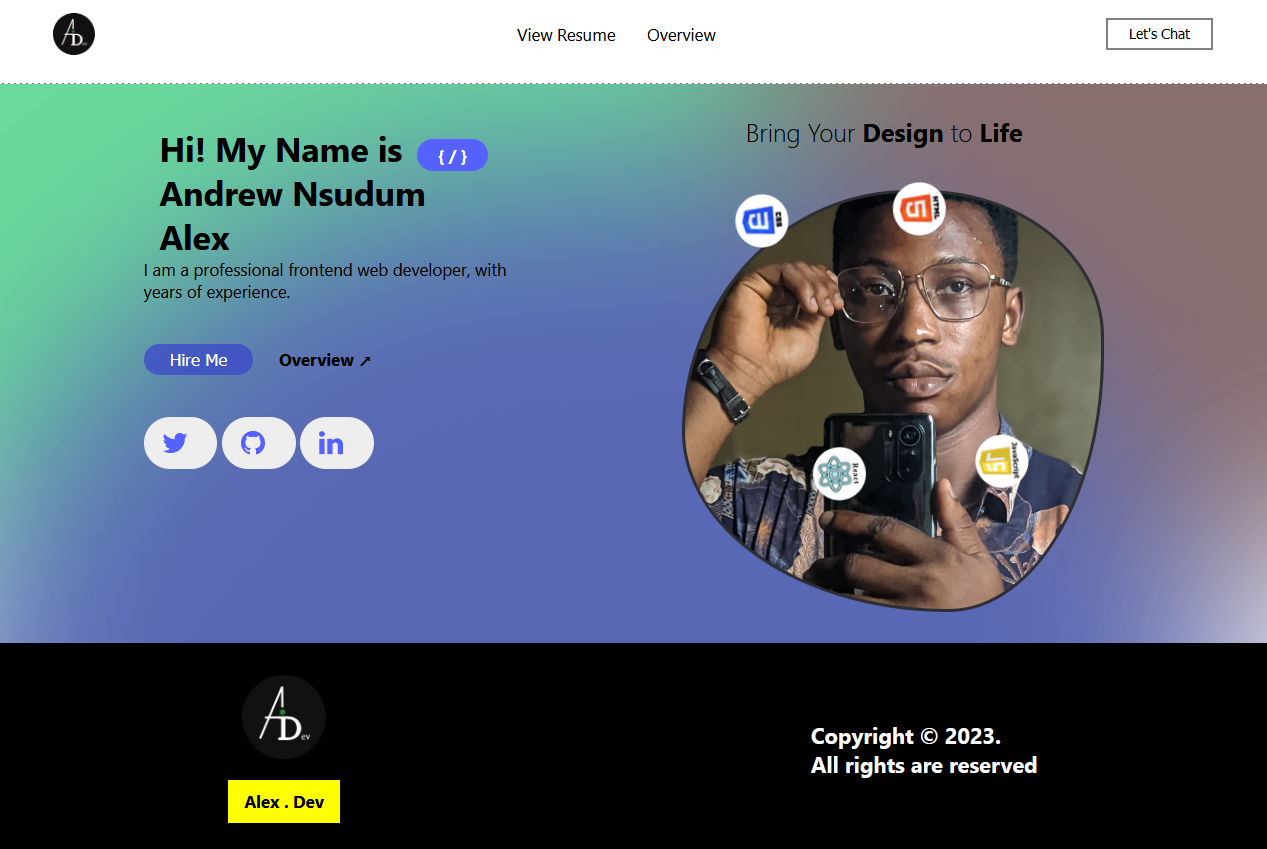This screenshot has height=849, width=1267.
Task: Select Overview in the top navigation
Action: coord(681,35)
